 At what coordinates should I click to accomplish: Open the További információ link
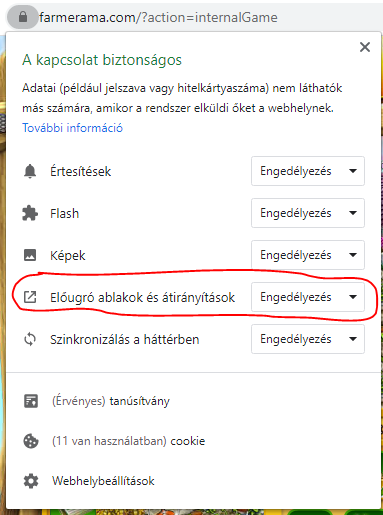click(72, 128)
